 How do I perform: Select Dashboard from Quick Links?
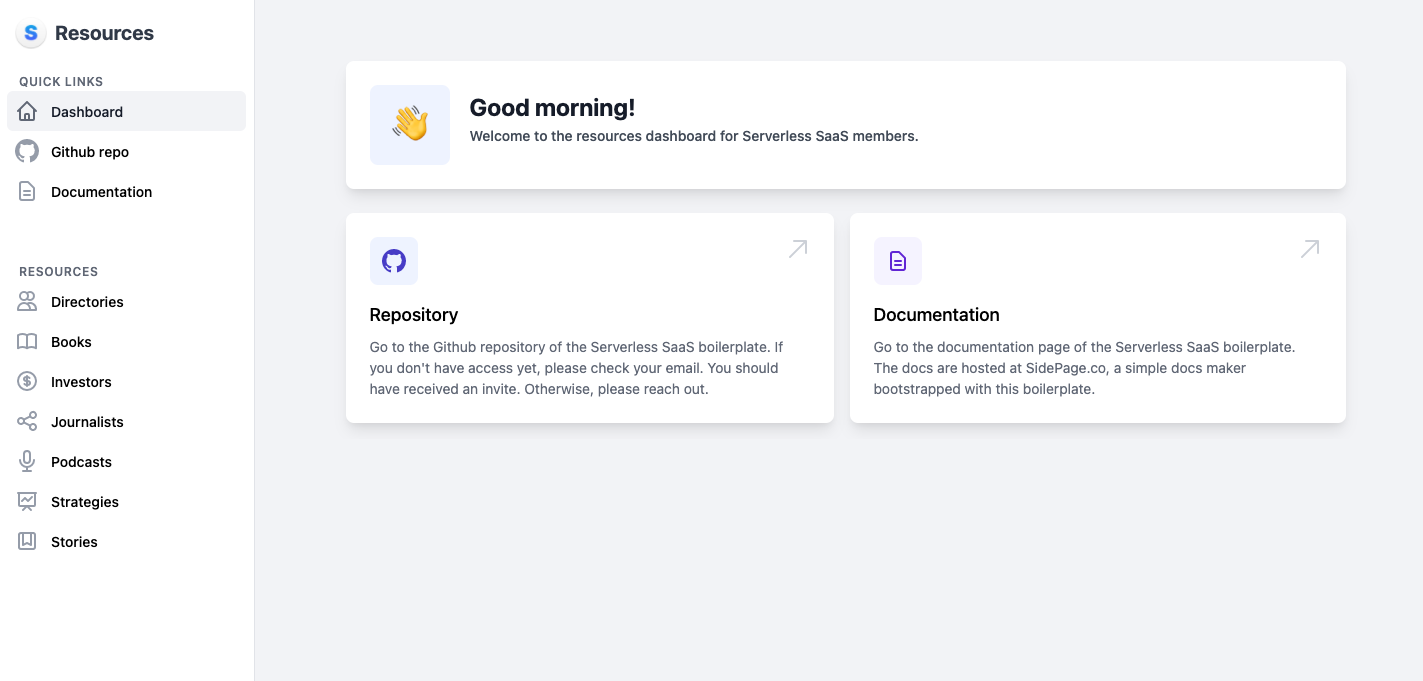click(x=87, y=111)
